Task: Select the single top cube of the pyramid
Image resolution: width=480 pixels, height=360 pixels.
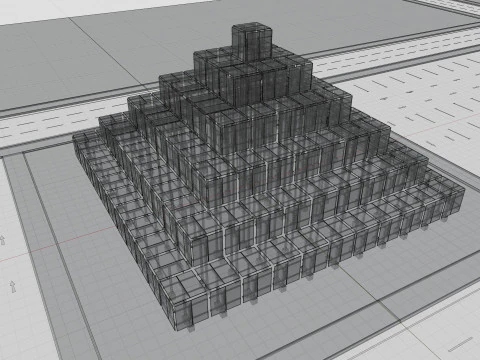Action: [252, 42]
